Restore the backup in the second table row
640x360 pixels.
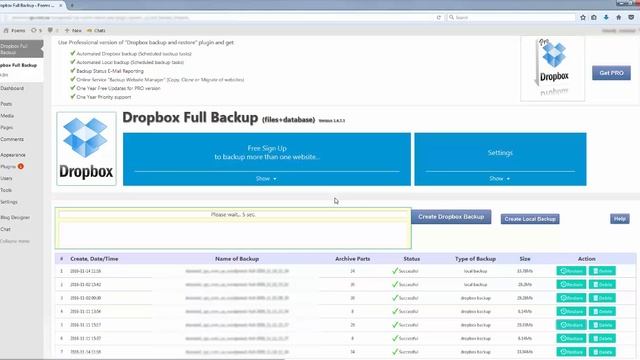click(x=571, y=284)
